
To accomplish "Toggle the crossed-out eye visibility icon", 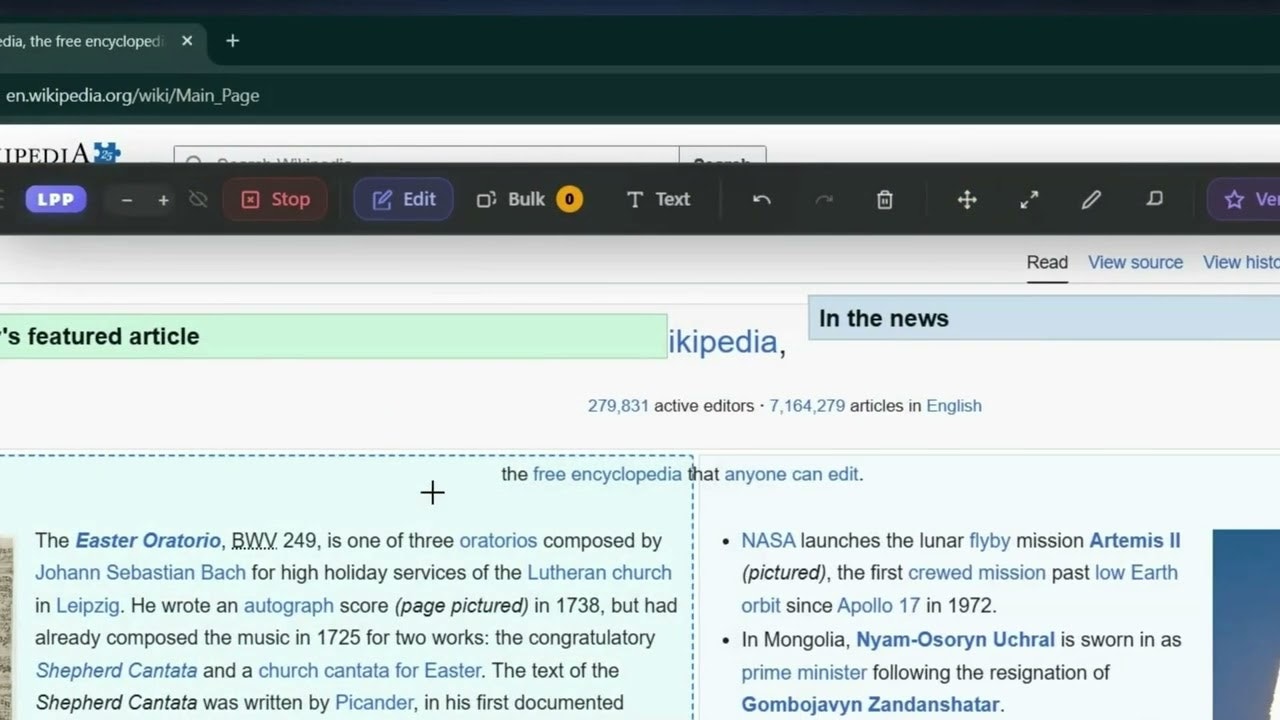I will [x=198, y=200].
